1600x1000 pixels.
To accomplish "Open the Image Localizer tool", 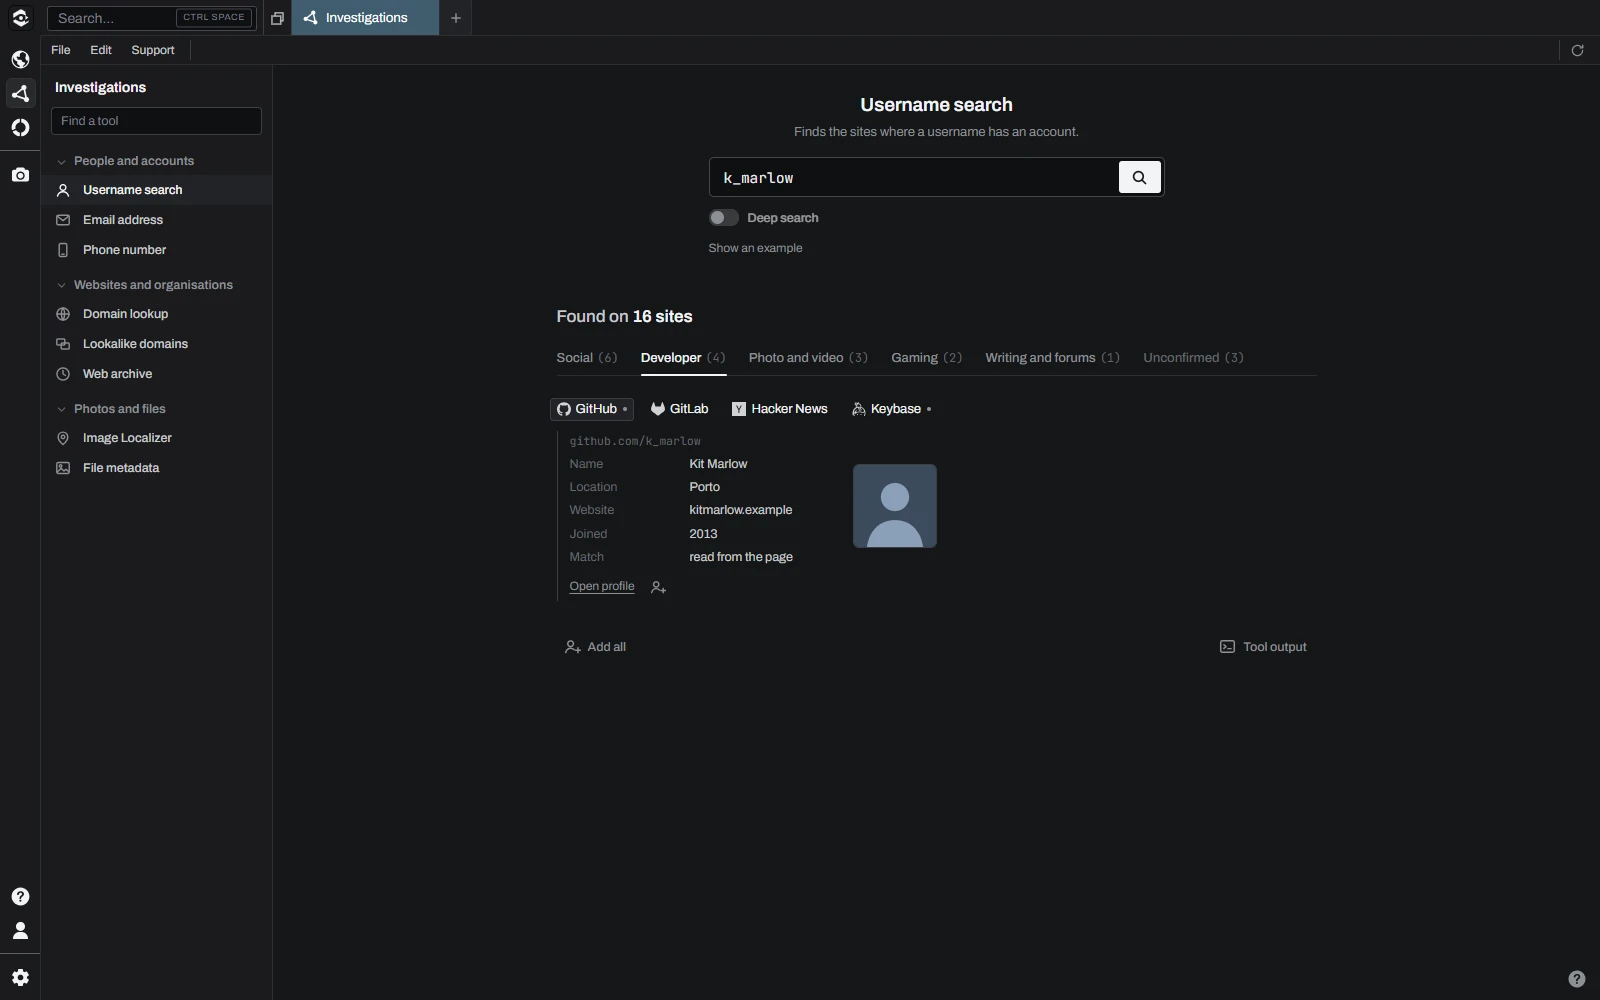I will pyautogui.click(x=156, y=438).
